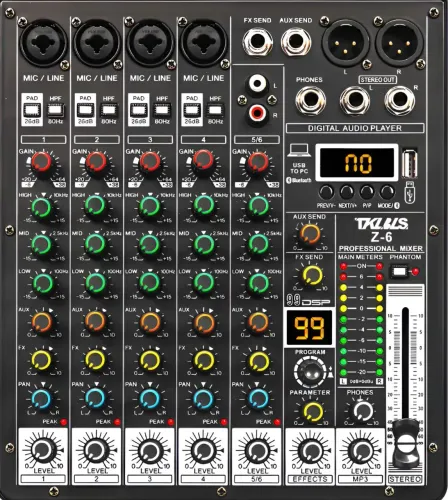Click the Bluetooth logo under USB TO PC
Image resolution: width=448 pixels, height=500 pixels.
(x=299, y=180)
